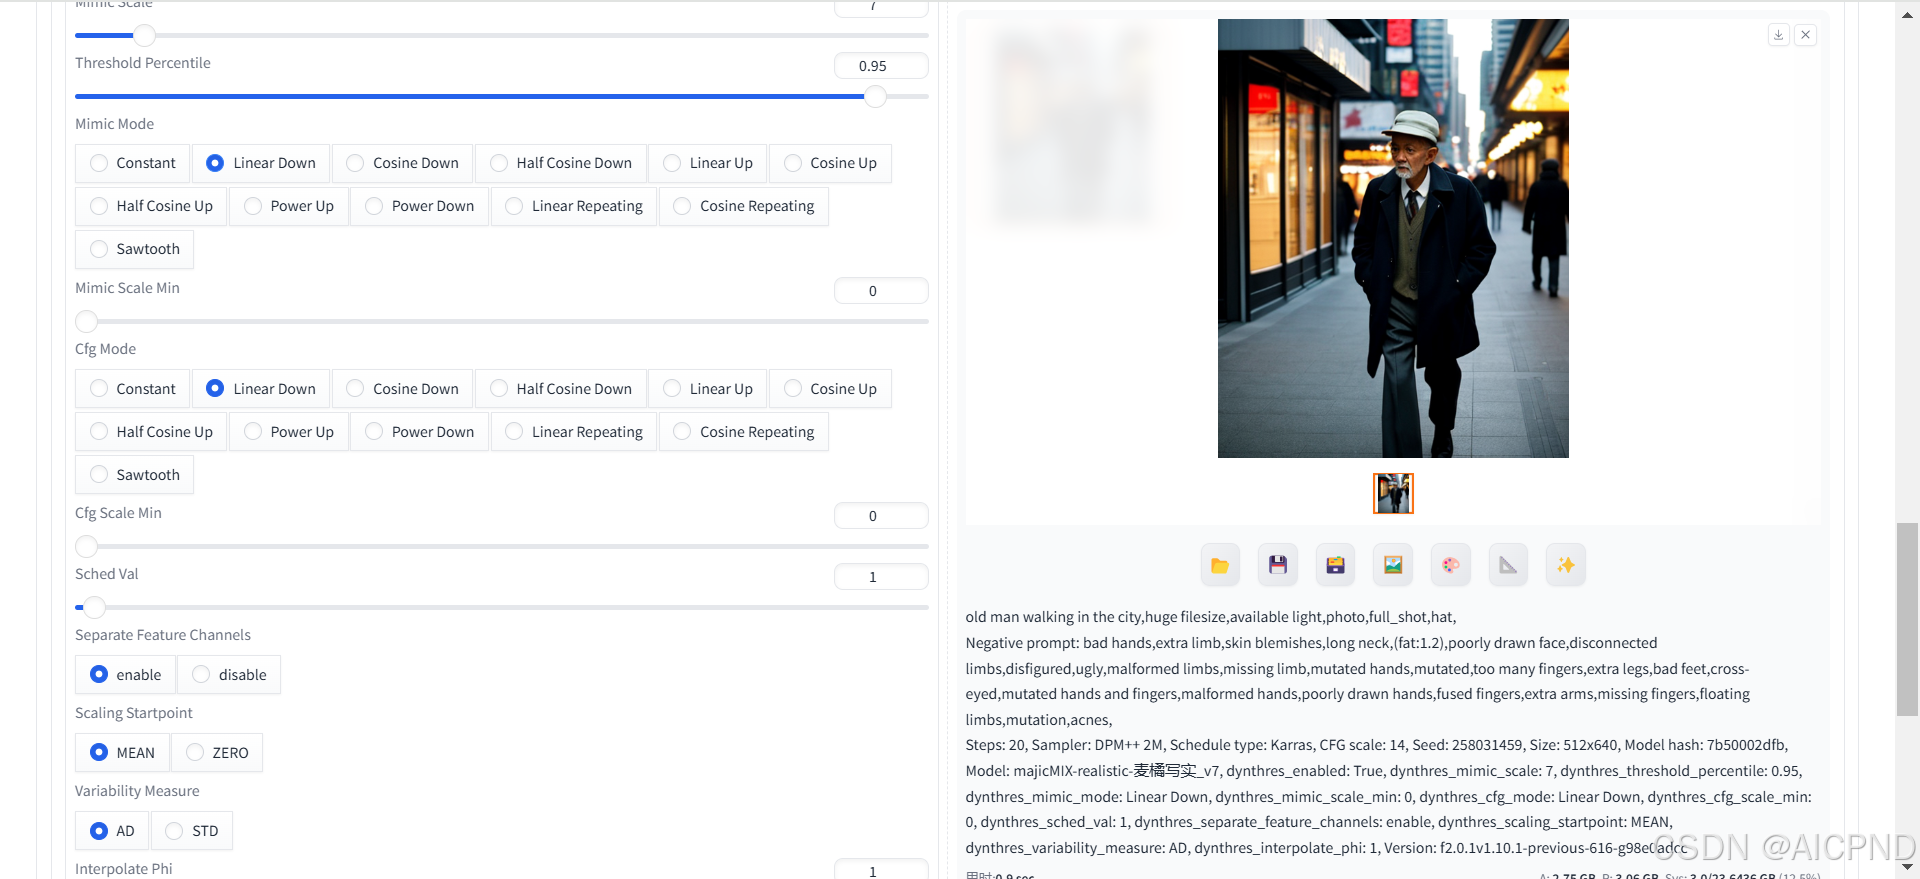Screen dimensions: 1920x879
Task: Click the Threshold Percentile slider handle
Action: point(875,96)
